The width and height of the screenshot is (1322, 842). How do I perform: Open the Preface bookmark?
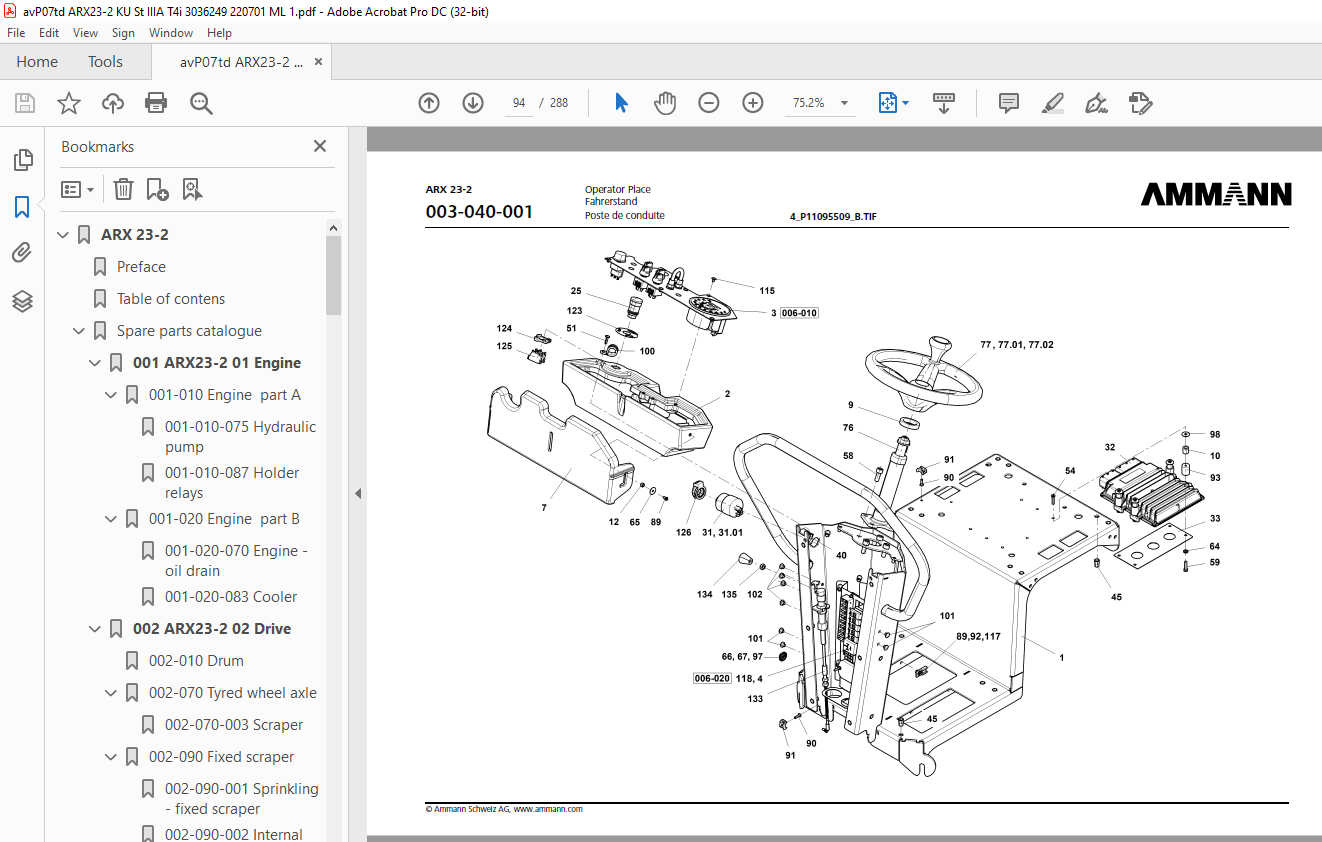pyautogui.click(x=141, y=267)
